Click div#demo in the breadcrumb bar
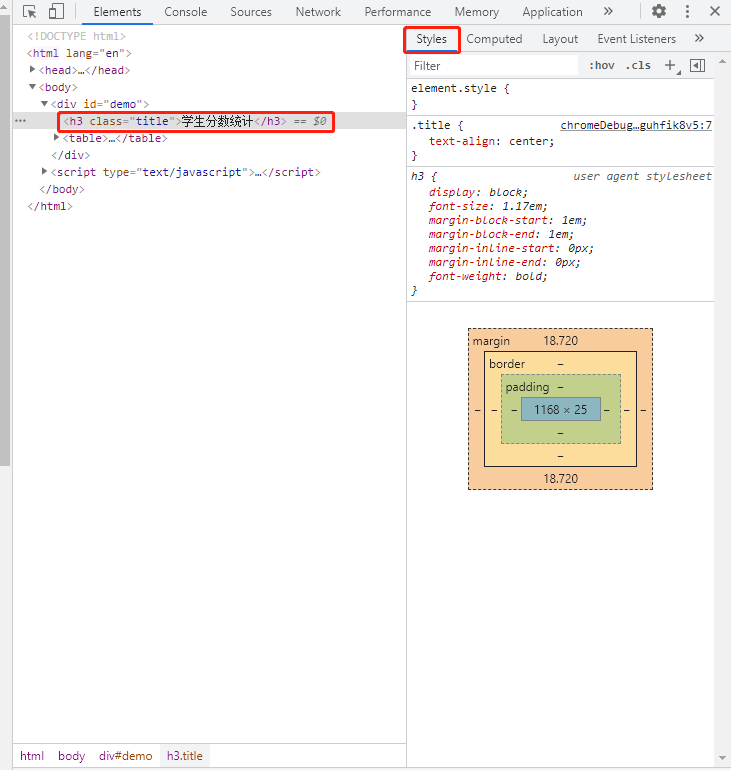Image resolution: width=731 pixels, height=770 pixels. (x=126, y=756)
